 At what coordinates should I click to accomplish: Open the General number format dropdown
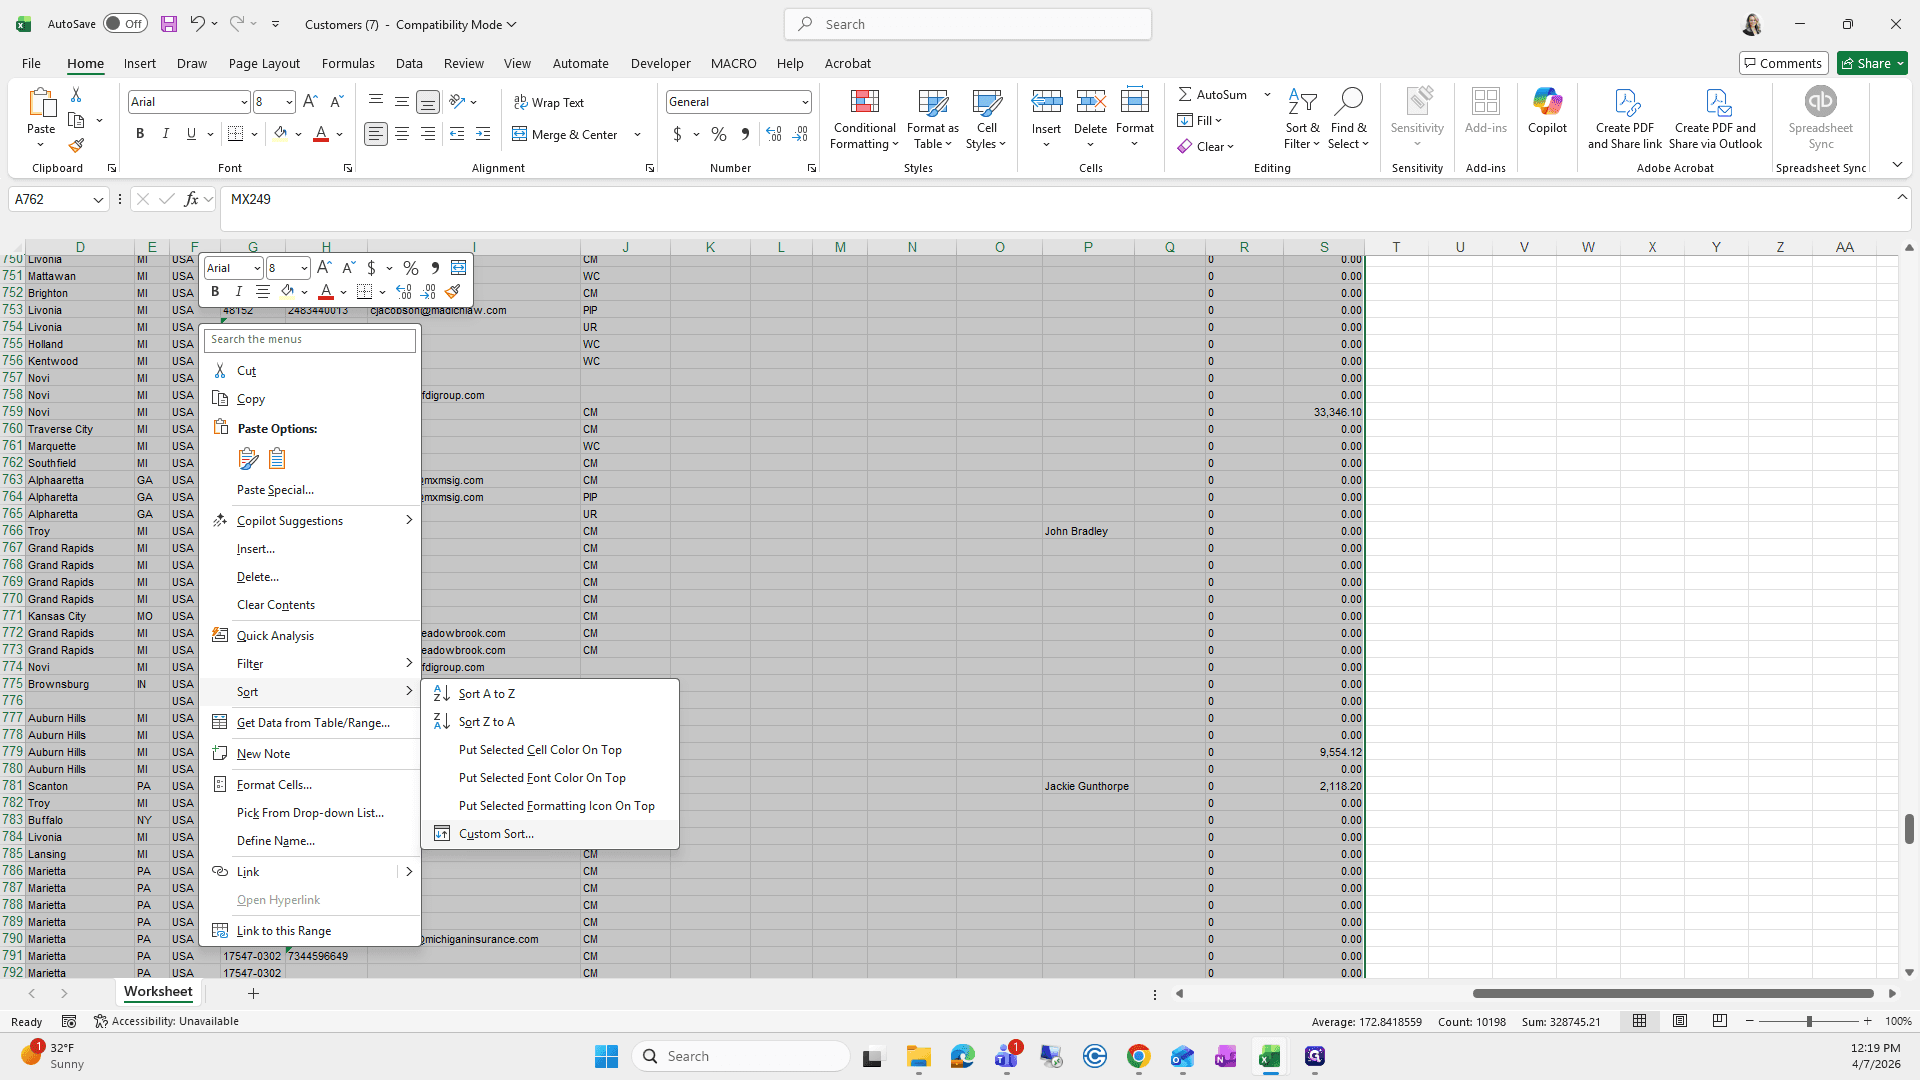click(x=804, y=102)
